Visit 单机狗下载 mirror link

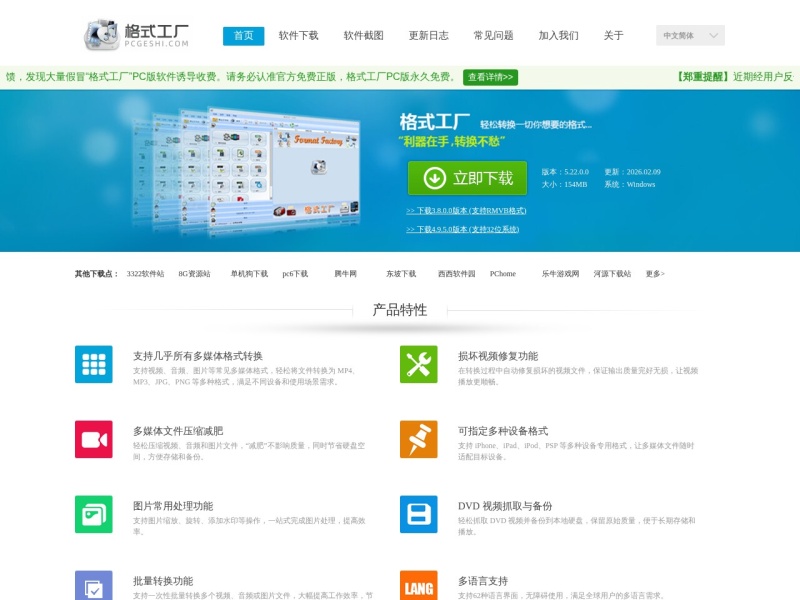point(249,274)
